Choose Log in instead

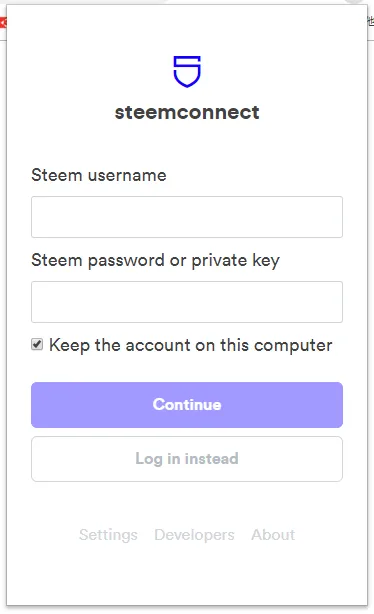pyautogui.click(x=187, y=459)
